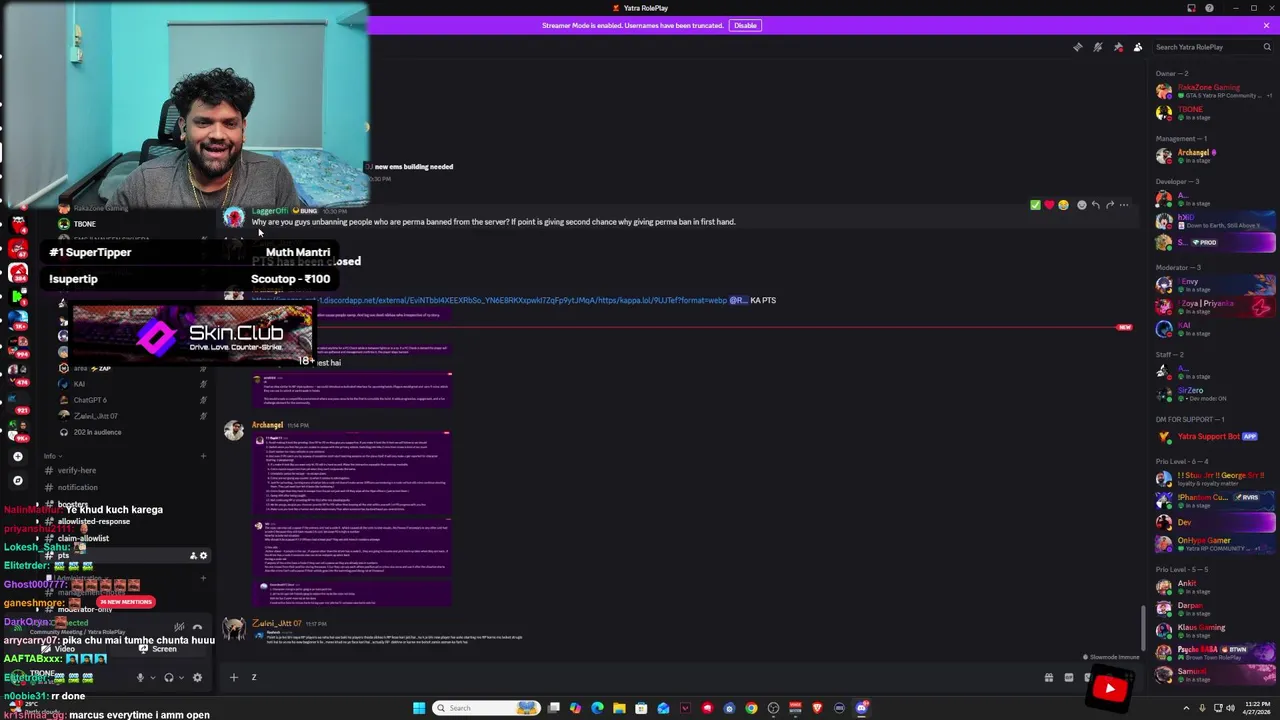
Task: Click the Add a Server plus icon
Action: tap(18, 456)
